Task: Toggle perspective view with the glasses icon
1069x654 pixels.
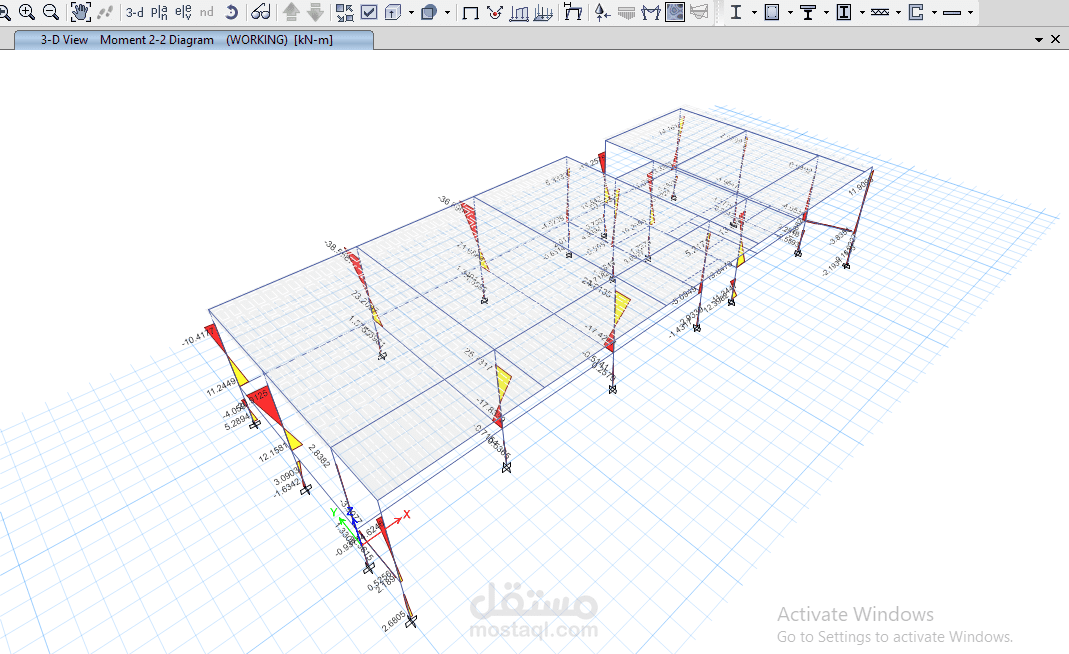Action: [260, 12]
